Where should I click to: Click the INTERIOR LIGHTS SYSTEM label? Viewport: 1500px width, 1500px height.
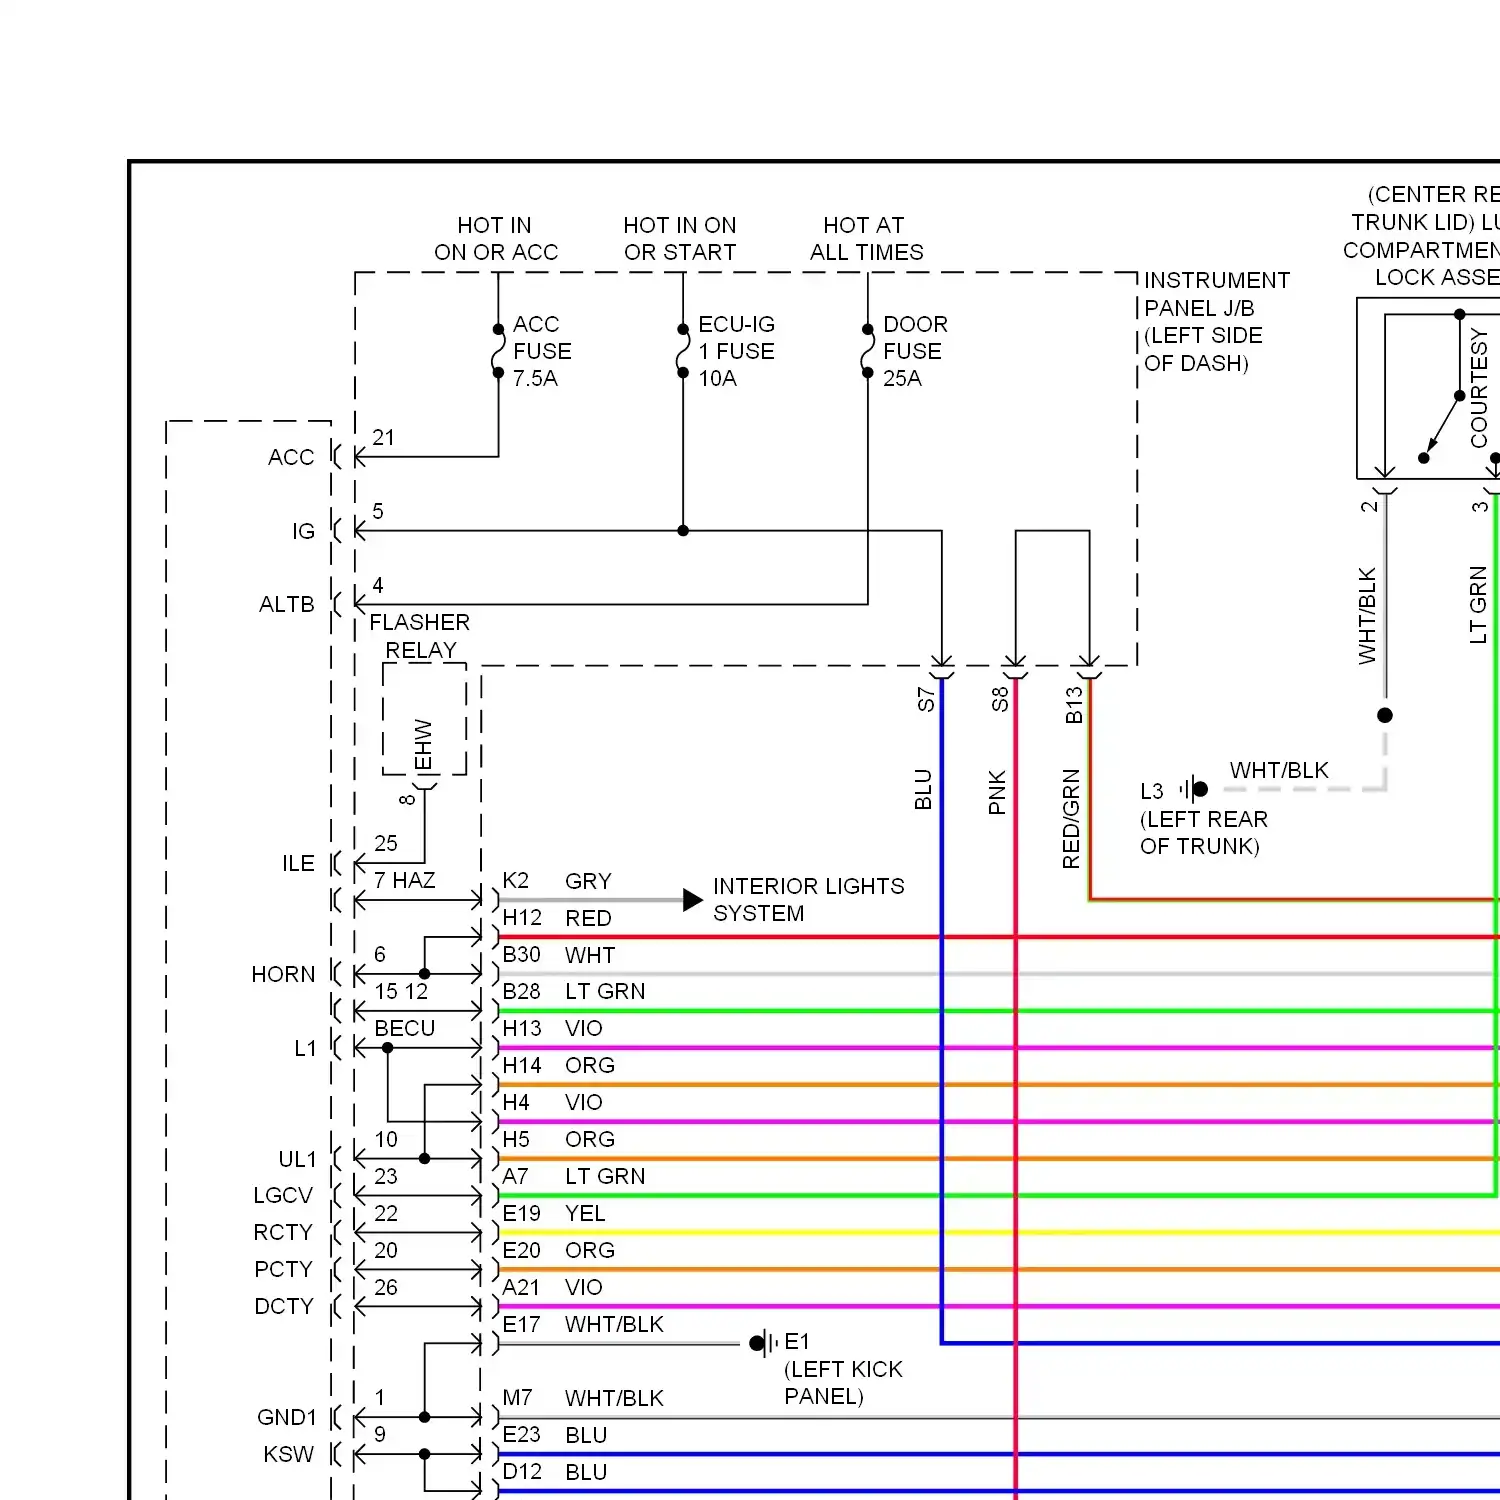pos(808,900)
